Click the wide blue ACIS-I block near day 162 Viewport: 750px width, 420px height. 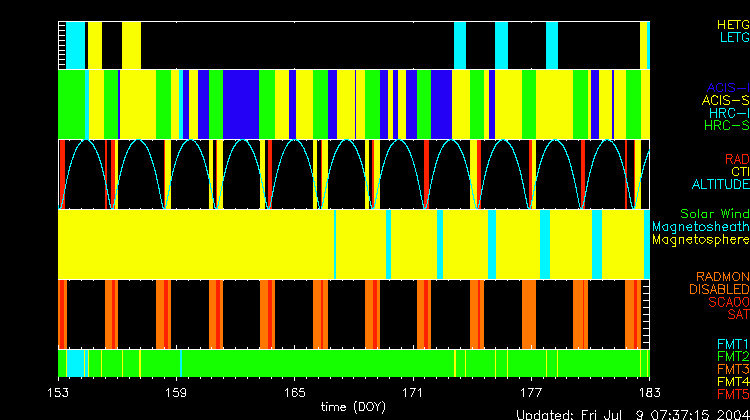point(242,105)
